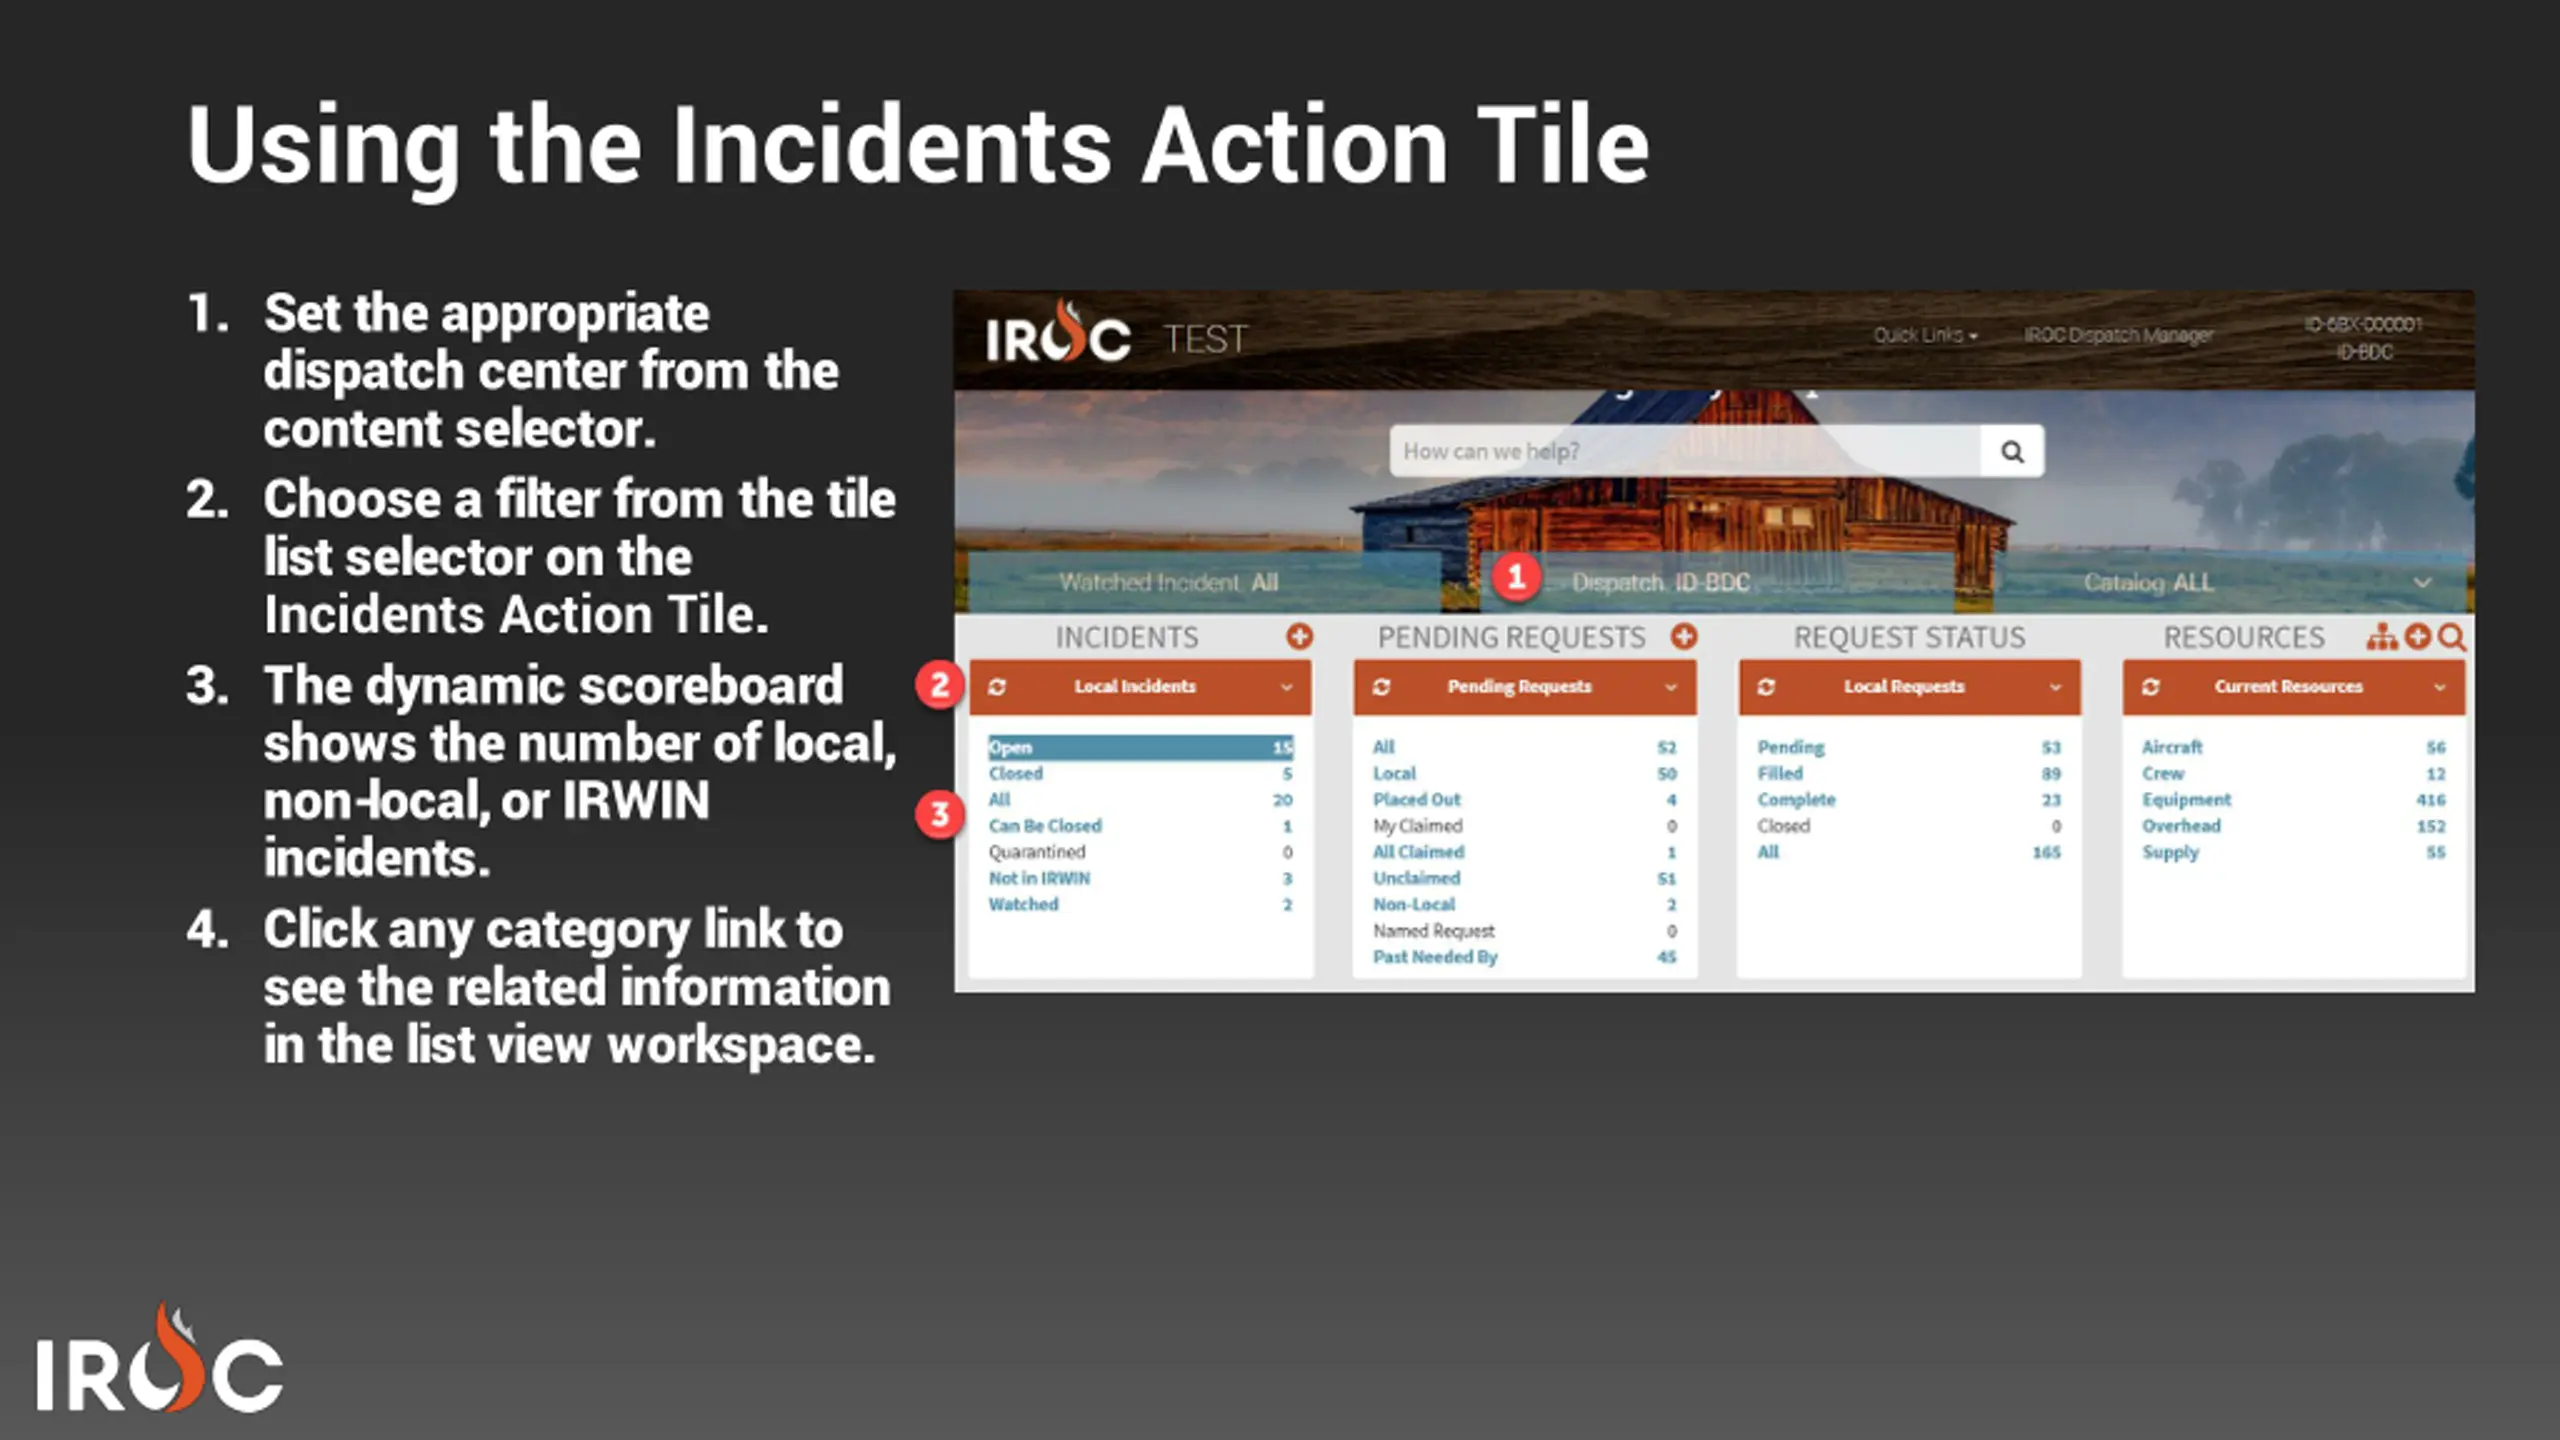Click Closed row in Request Status
The height and width of the screenshot is (1440, 2560).
[1908, 826]
